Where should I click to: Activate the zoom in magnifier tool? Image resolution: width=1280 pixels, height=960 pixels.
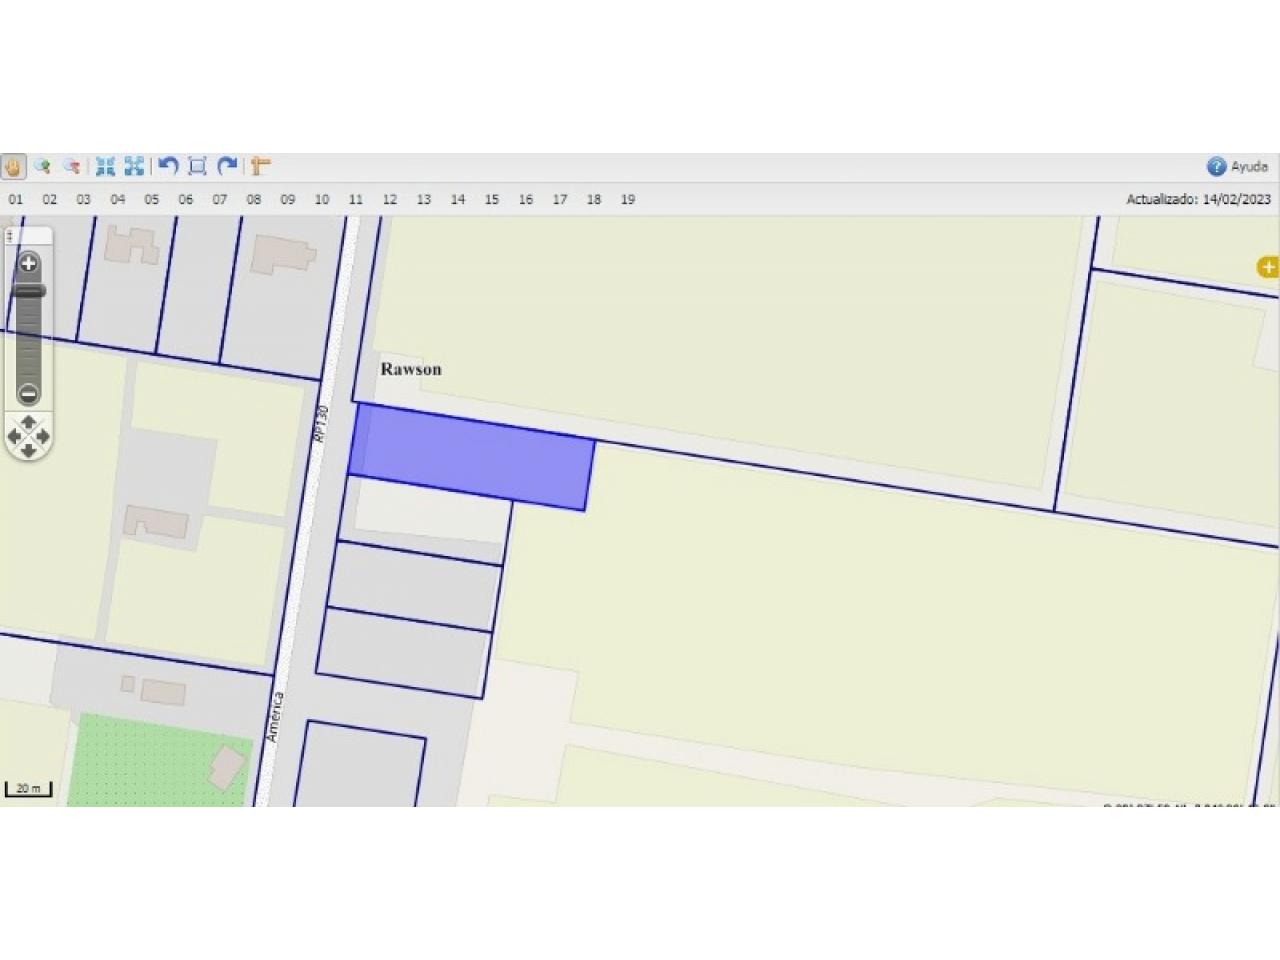(x=42, y=166)
